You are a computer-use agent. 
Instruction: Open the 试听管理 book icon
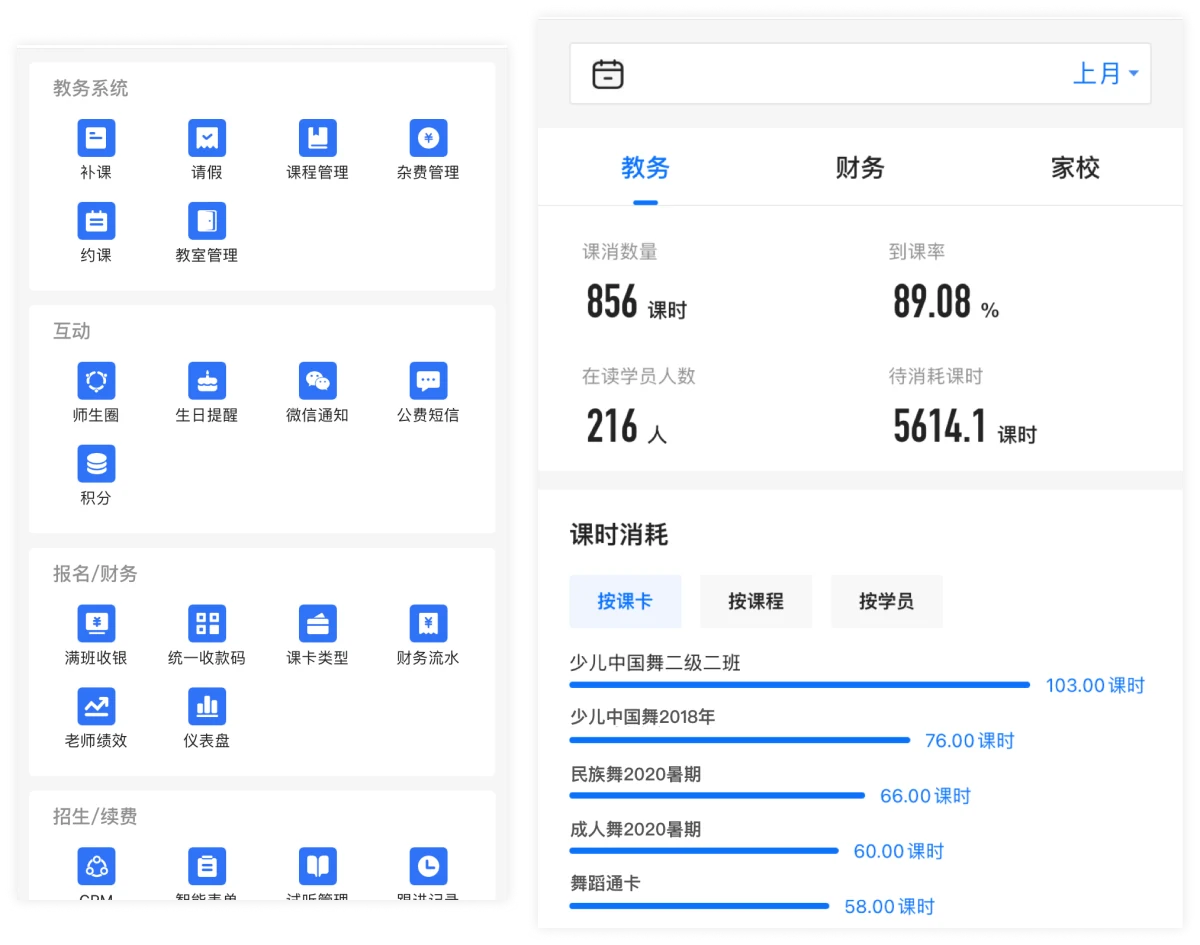pyautogui.click(x=317, y=867)
